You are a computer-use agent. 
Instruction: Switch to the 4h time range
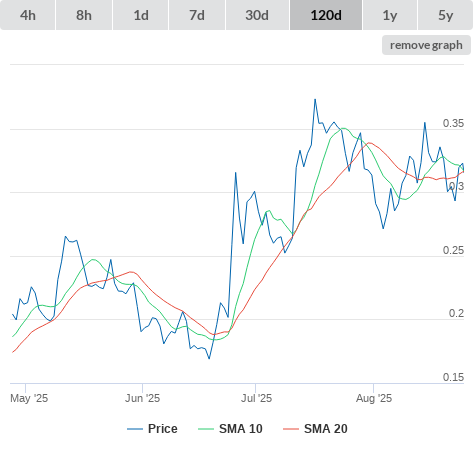tap(27, 15)
